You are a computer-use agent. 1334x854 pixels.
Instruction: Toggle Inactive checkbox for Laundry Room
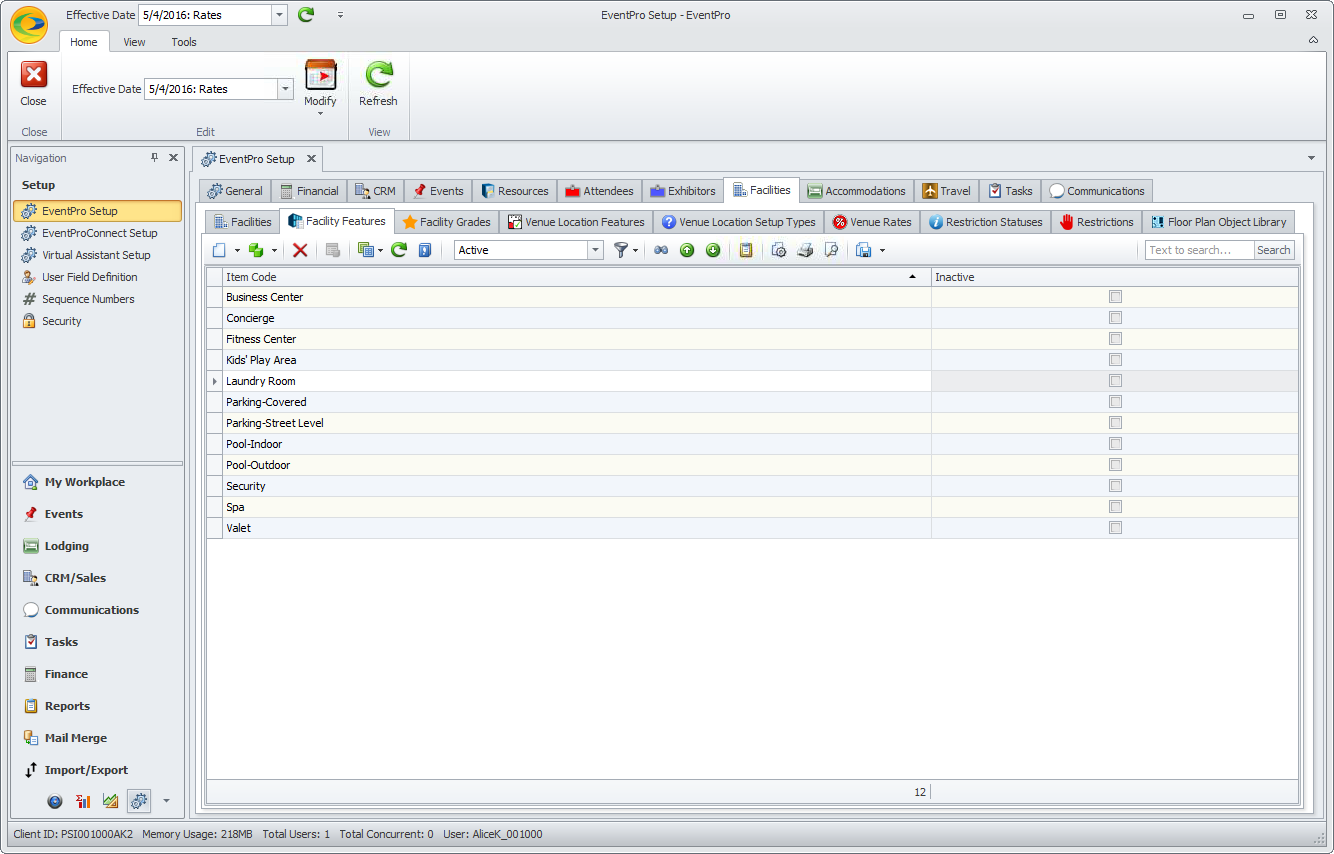pos(1115,381)
